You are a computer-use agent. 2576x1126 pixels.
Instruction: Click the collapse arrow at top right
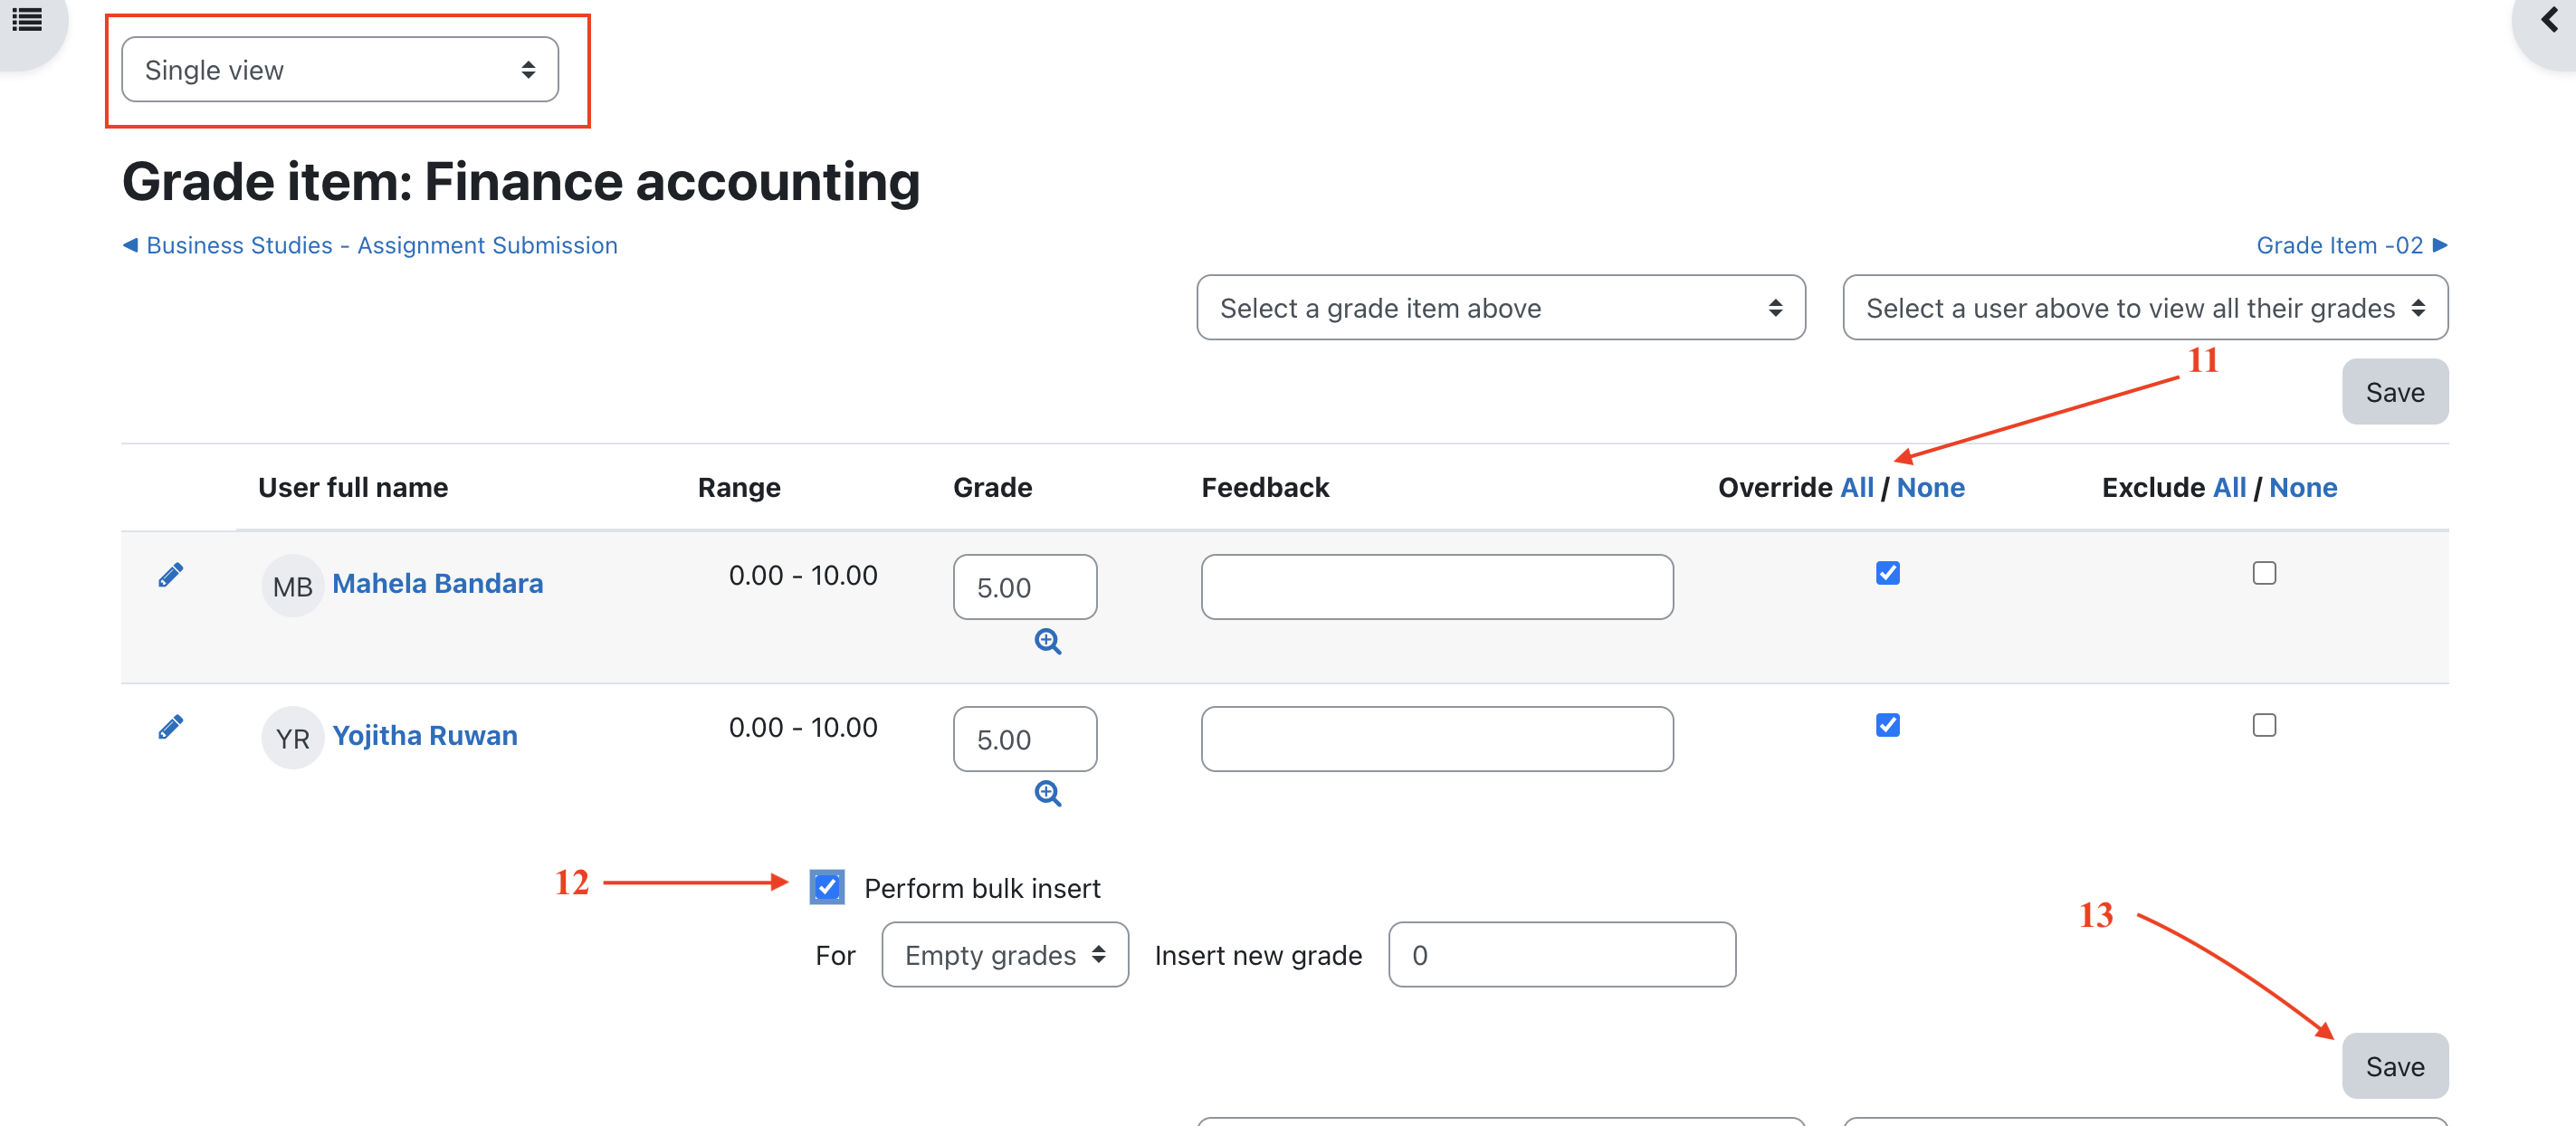point(2548,21)
